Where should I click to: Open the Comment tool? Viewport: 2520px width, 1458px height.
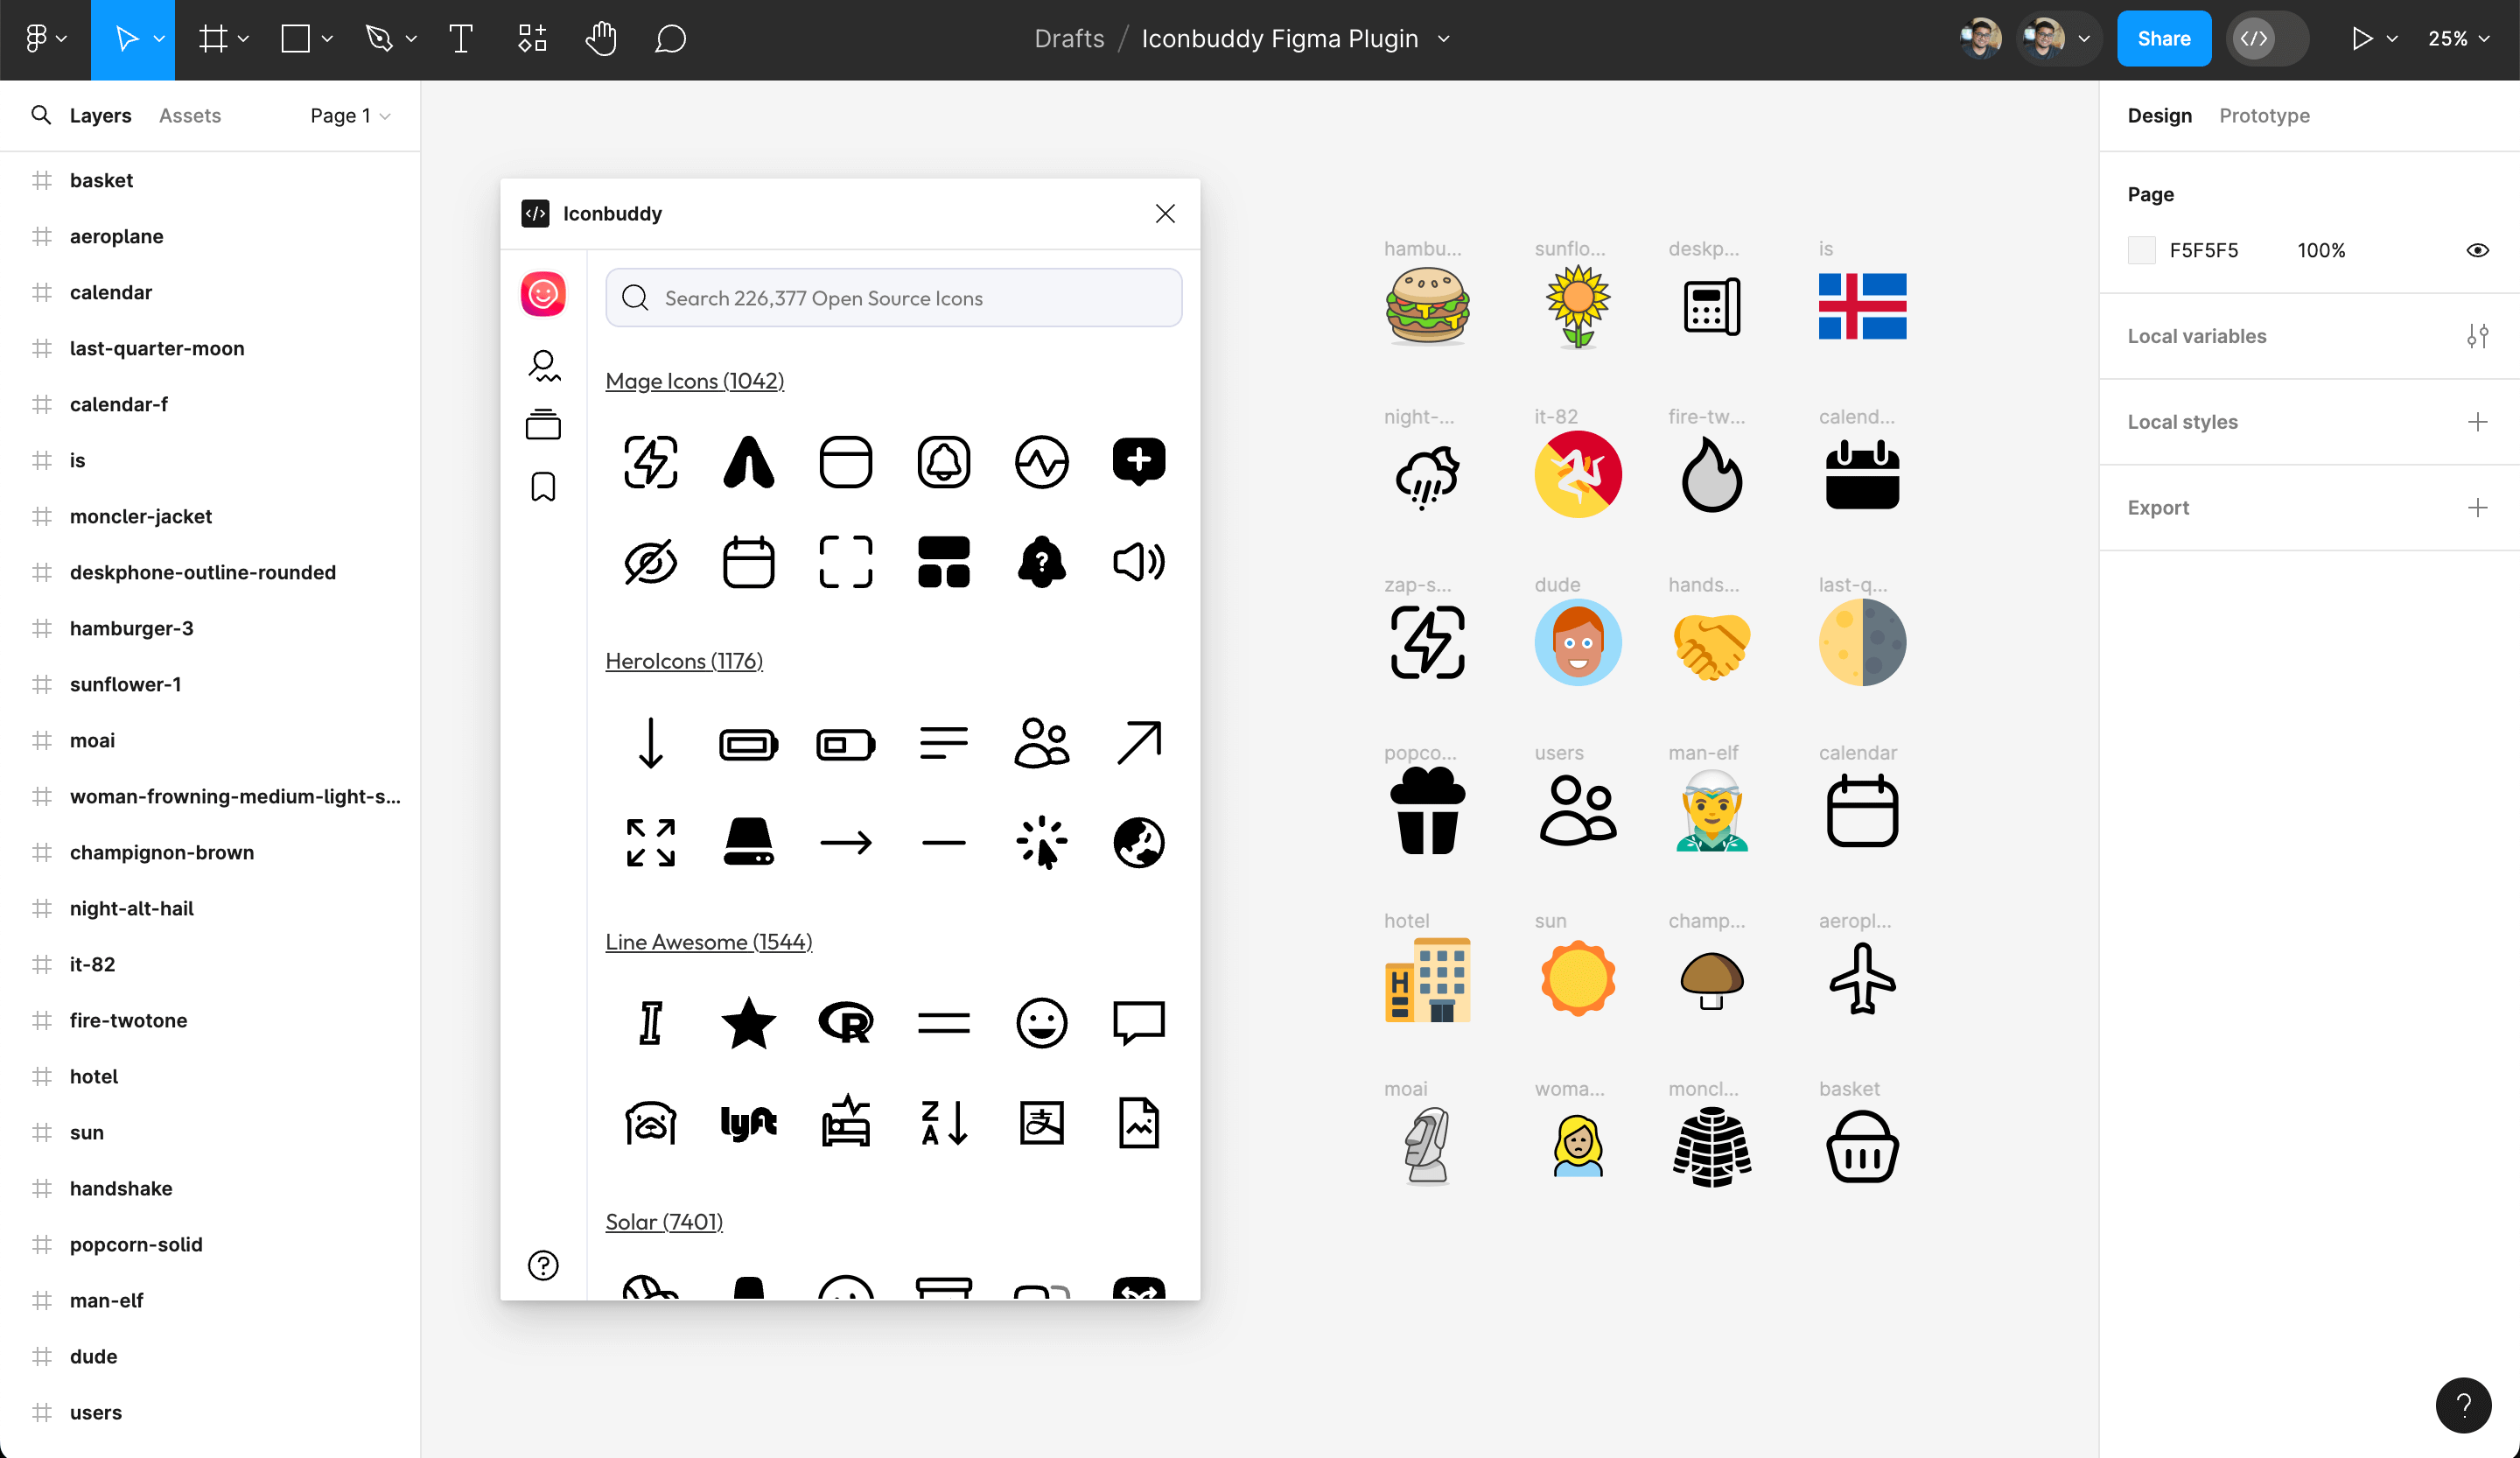point(670,38)
